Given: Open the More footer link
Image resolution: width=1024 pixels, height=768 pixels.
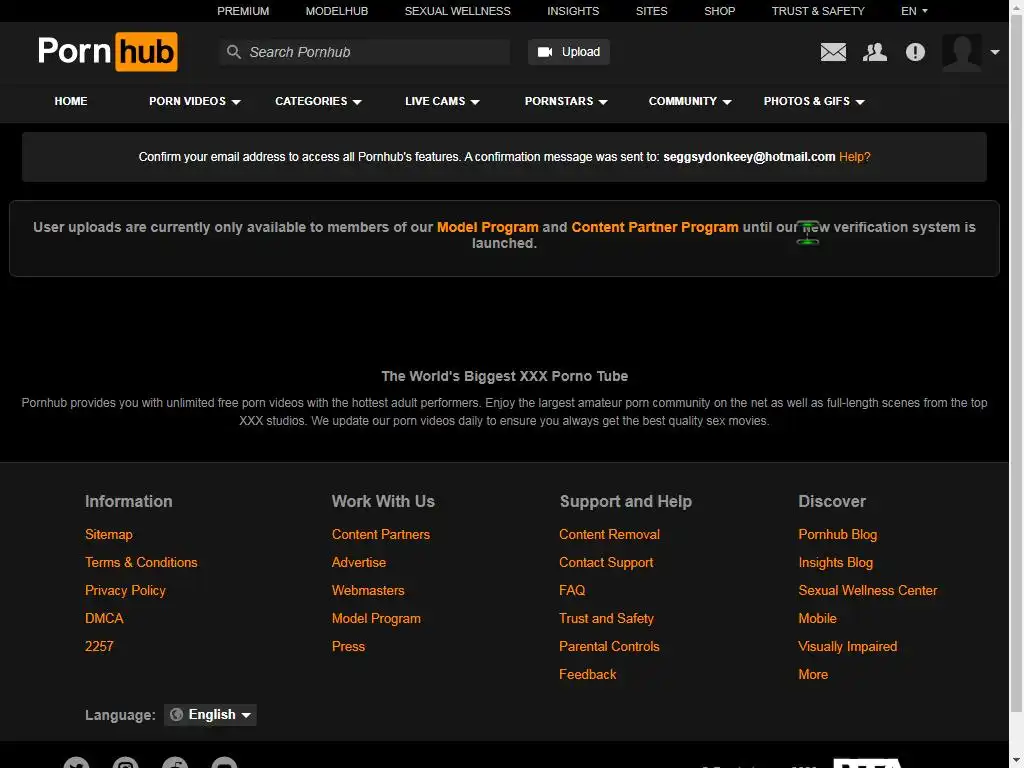Looking at the screenshot, I should click(812, 675).
